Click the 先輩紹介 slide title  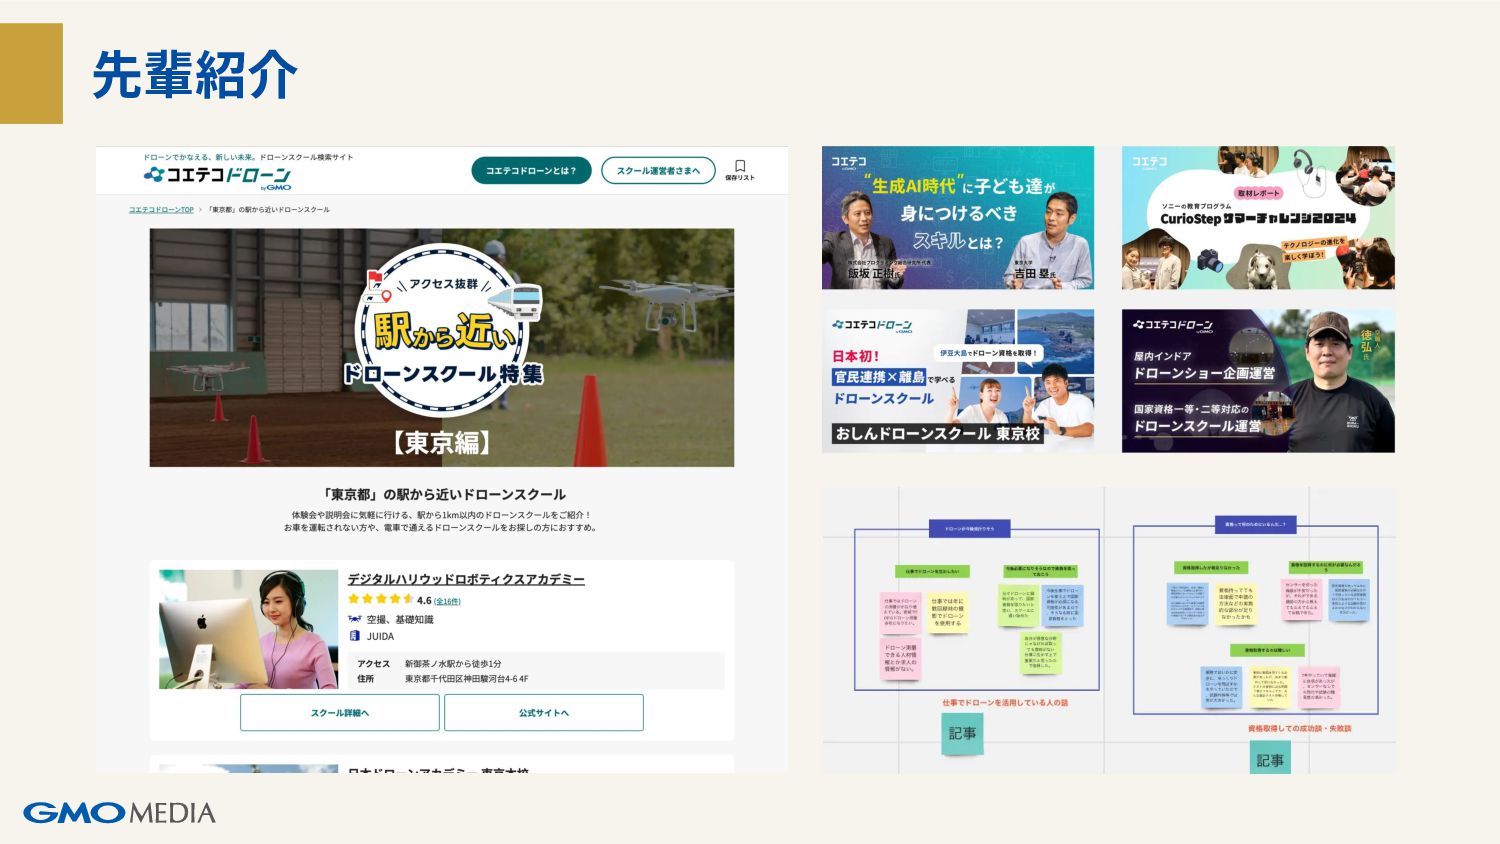[x=195, y=74]
